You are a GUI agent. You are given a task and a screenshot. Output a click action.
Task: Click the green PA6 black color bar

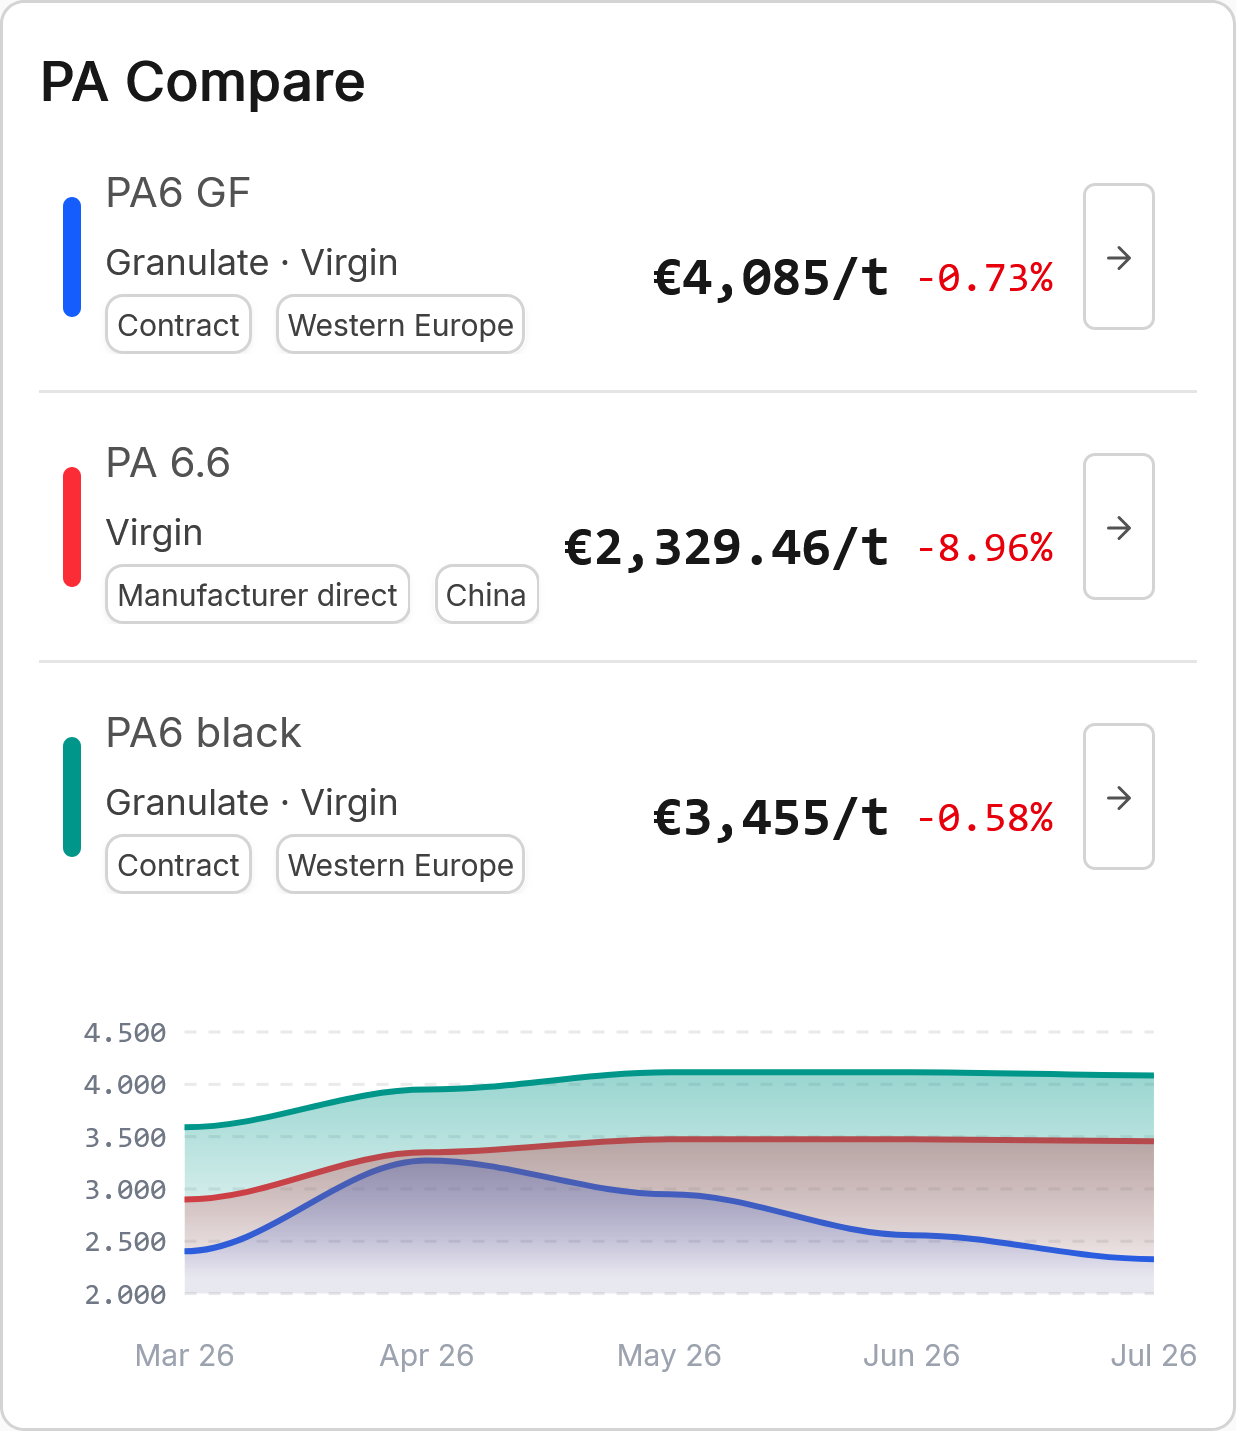pos(72,797)
